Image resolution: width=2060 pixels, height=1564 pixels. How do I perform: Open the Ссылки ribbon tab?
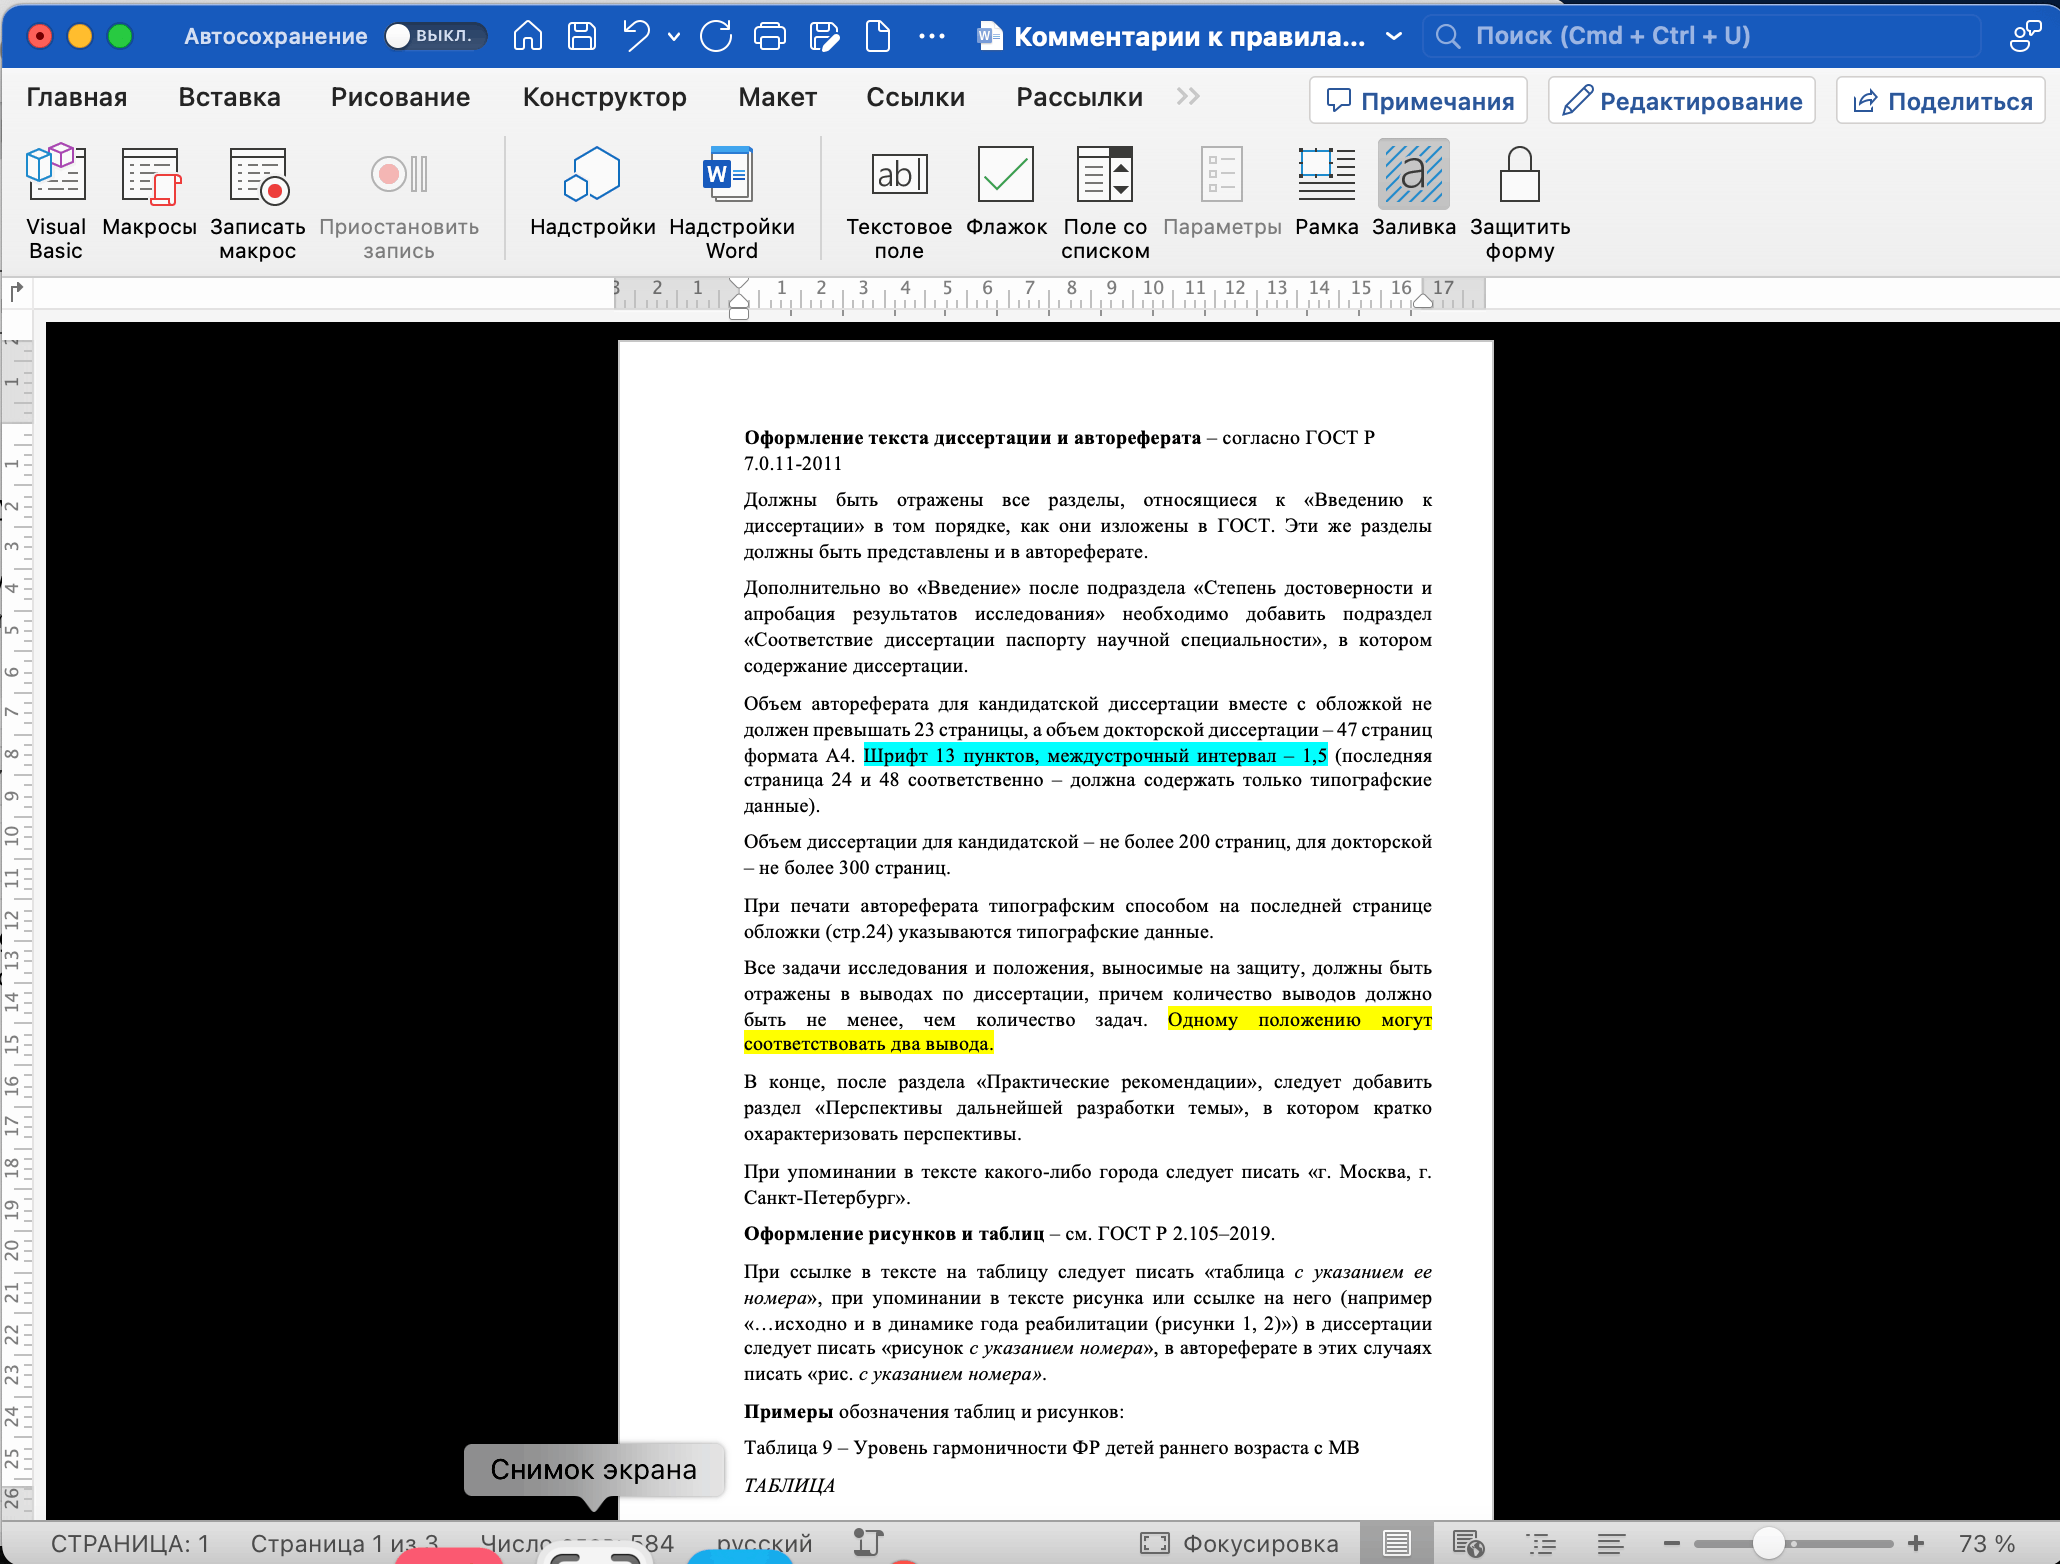coord(915,97)
